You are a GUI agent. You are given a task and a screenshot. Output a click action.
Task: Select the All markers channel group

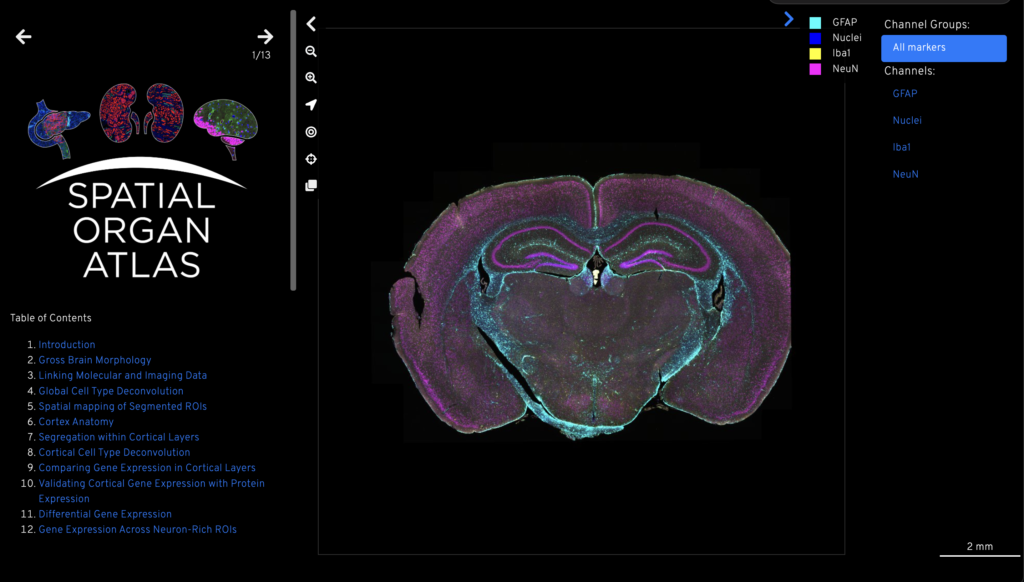pyautogui.click(x=943, y=48)
